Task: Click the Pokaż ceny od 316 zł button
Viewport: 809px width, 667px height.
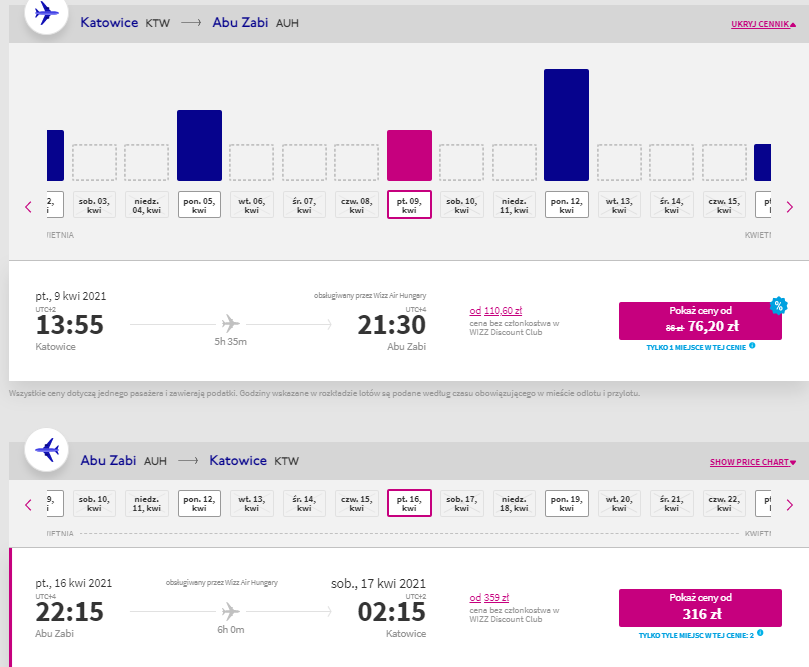Action: [700, 608]
